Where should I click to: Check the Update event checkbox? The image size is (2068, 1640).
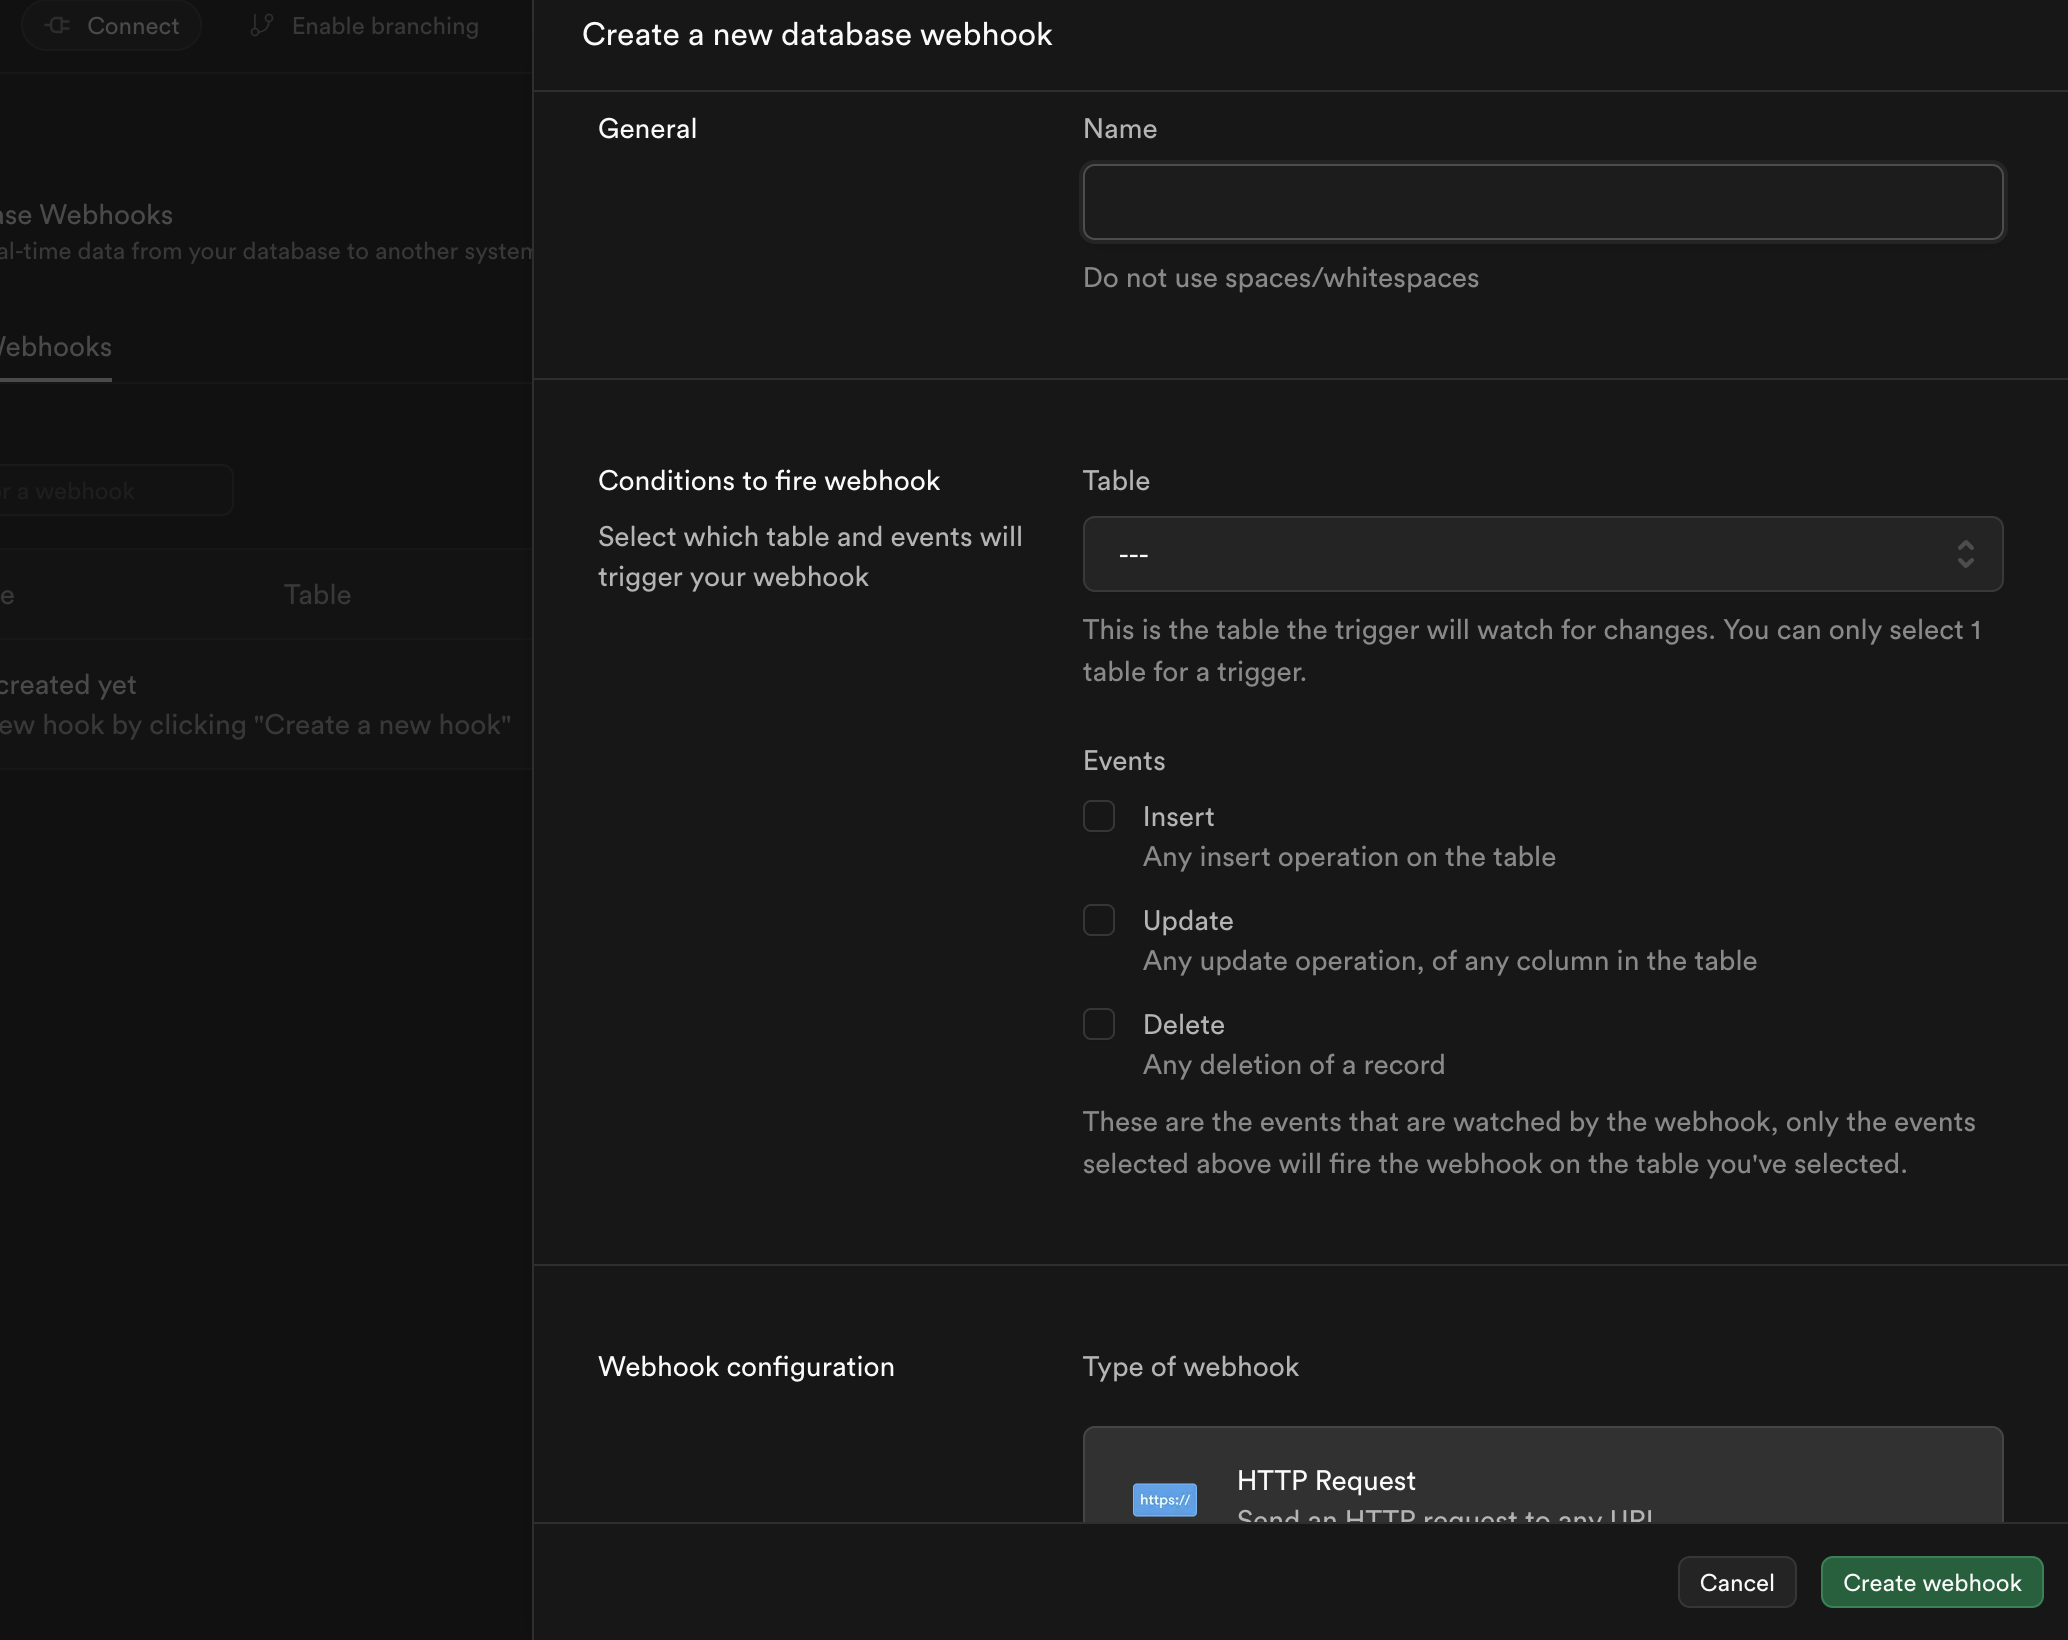click(1099, 920)
